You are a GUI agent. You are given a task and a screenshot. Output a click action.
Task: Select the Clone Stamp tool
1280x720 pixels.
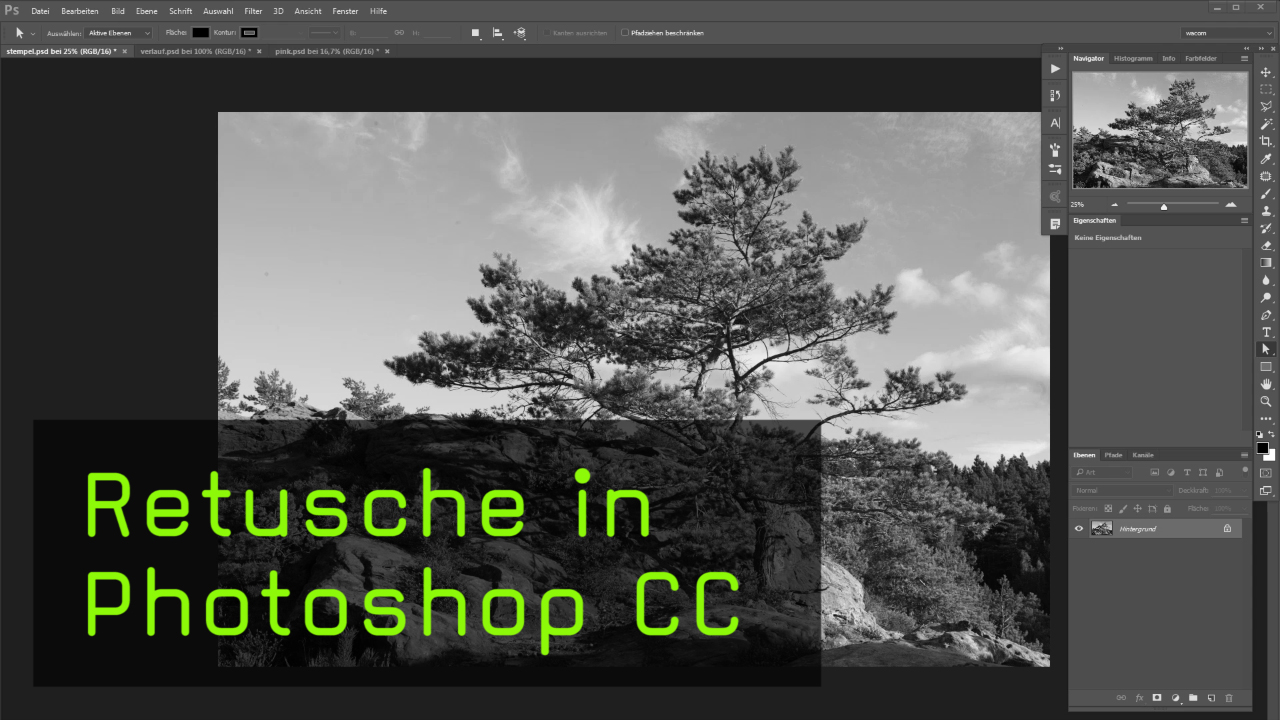(1266, 210)
